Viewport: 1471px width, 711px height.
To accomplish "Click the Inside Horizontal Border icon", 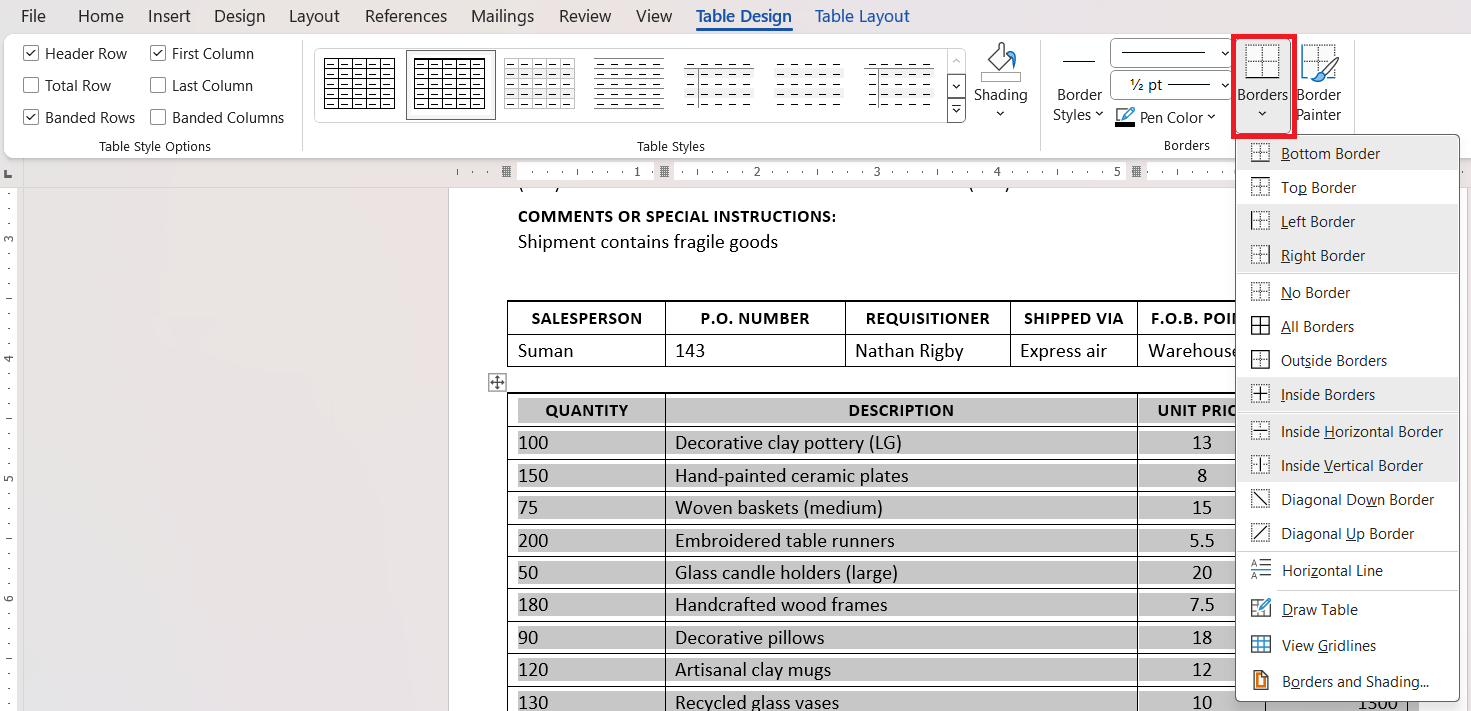I will pos(1261,432).
